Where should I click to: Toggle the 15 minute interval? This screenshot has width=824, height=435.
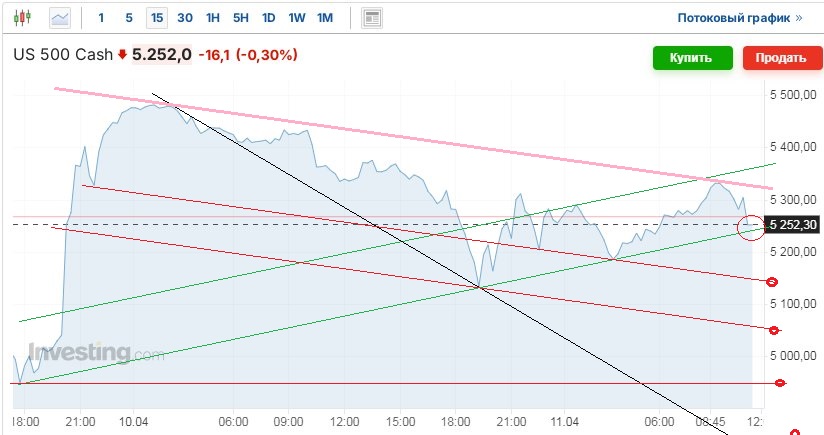tap(156, 18)
